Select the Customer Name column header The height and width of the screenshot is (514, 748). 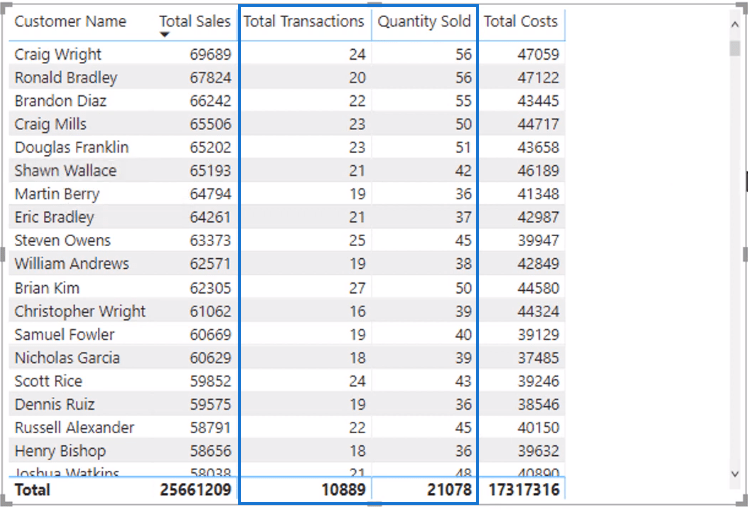[70, 21]
